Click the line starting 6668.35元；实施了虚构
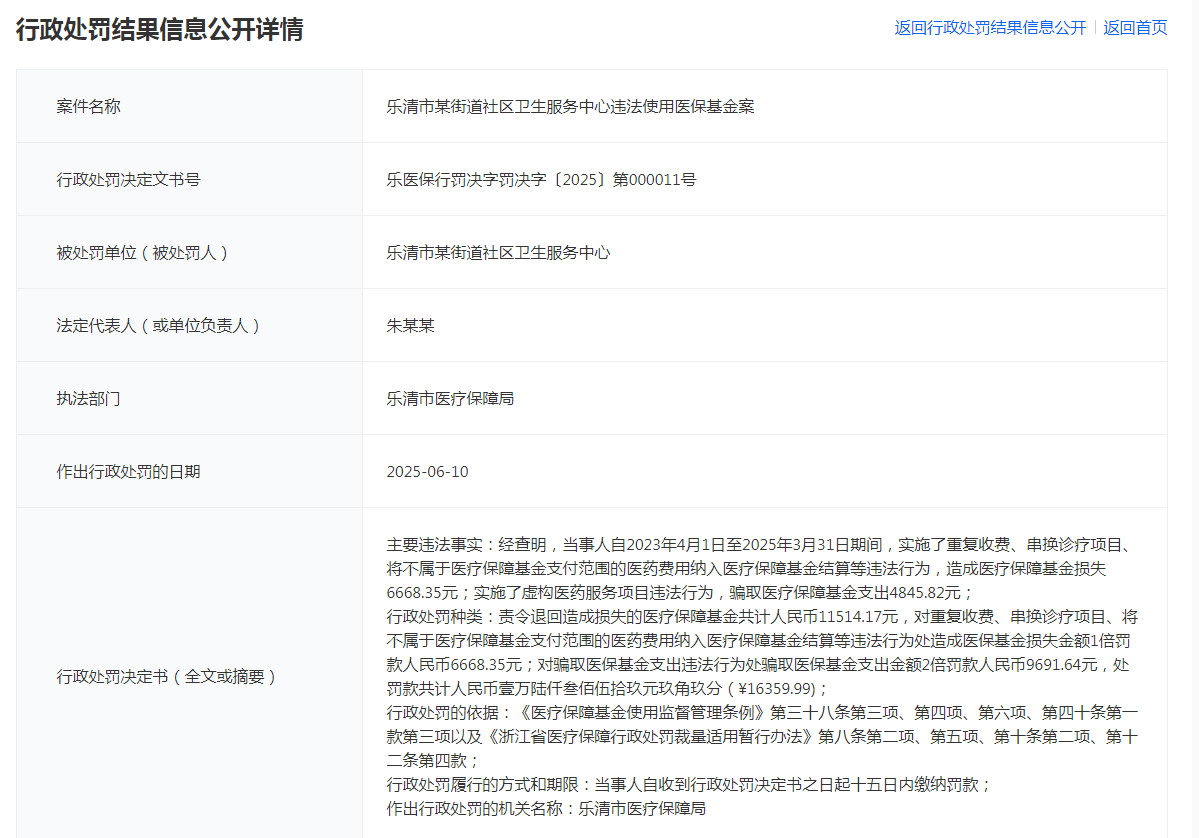 (x=680, y=593)
